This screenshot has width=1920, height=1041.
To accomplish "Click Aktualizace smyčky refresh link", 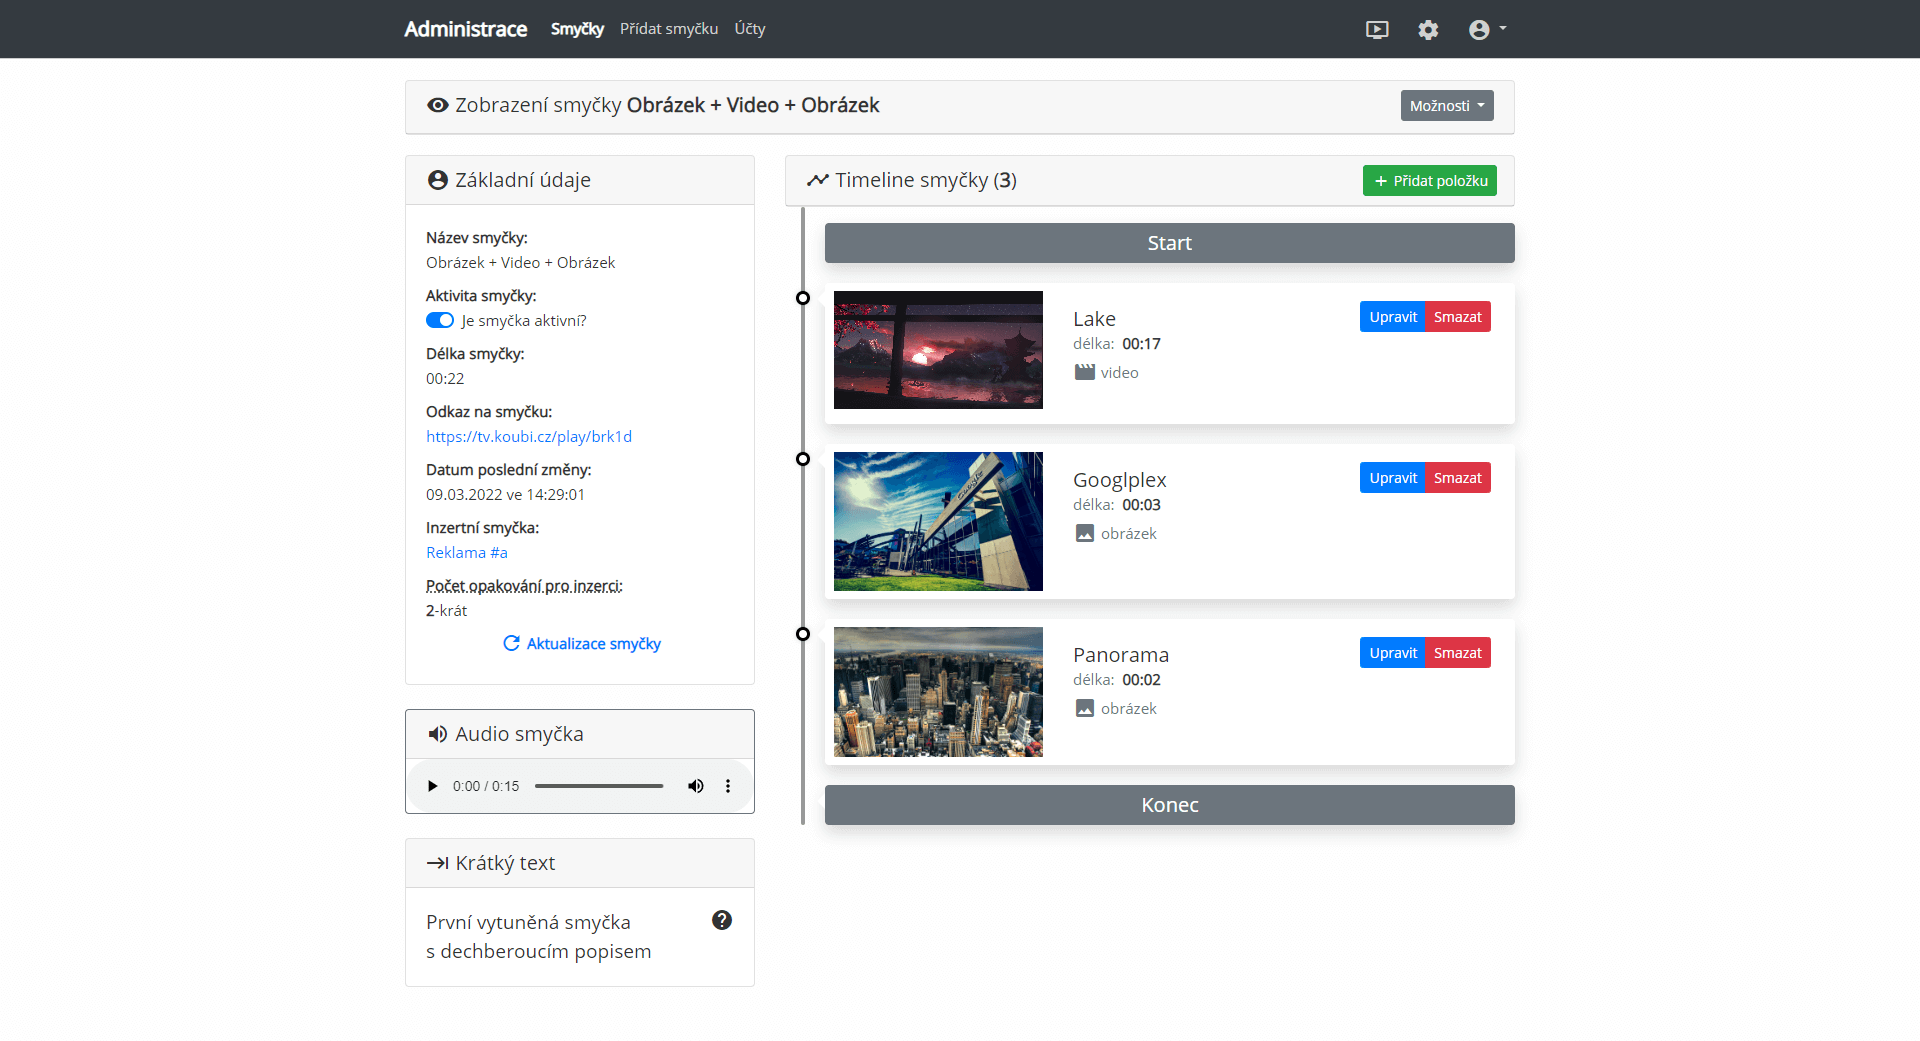I will 581,643.
